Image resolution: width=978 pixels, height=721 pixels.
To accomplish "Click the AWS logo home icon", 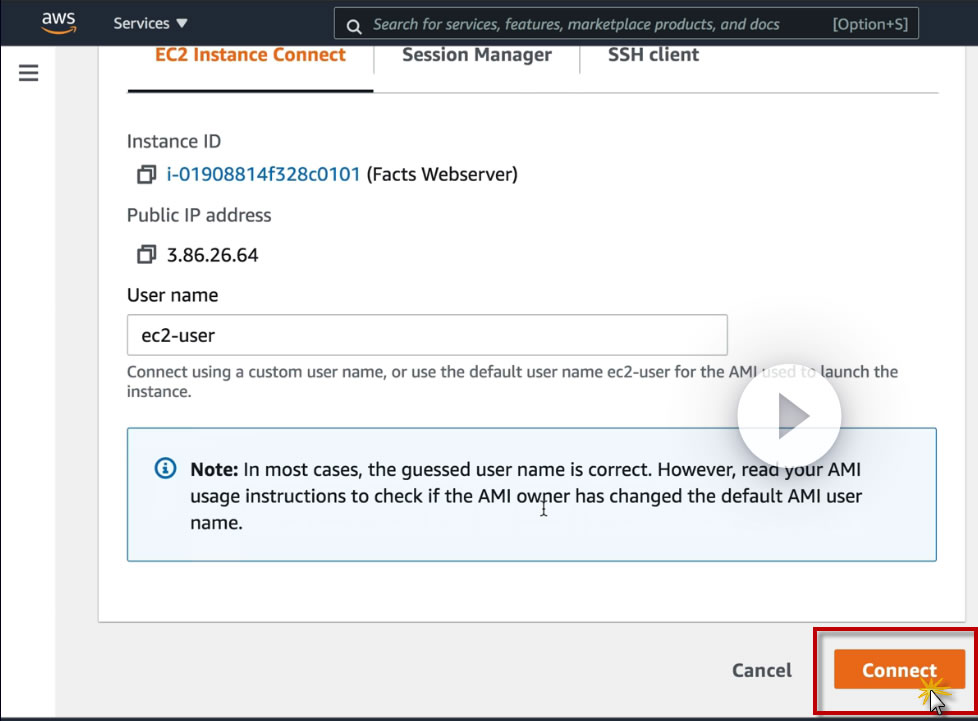I will click(x=59, y=22).
